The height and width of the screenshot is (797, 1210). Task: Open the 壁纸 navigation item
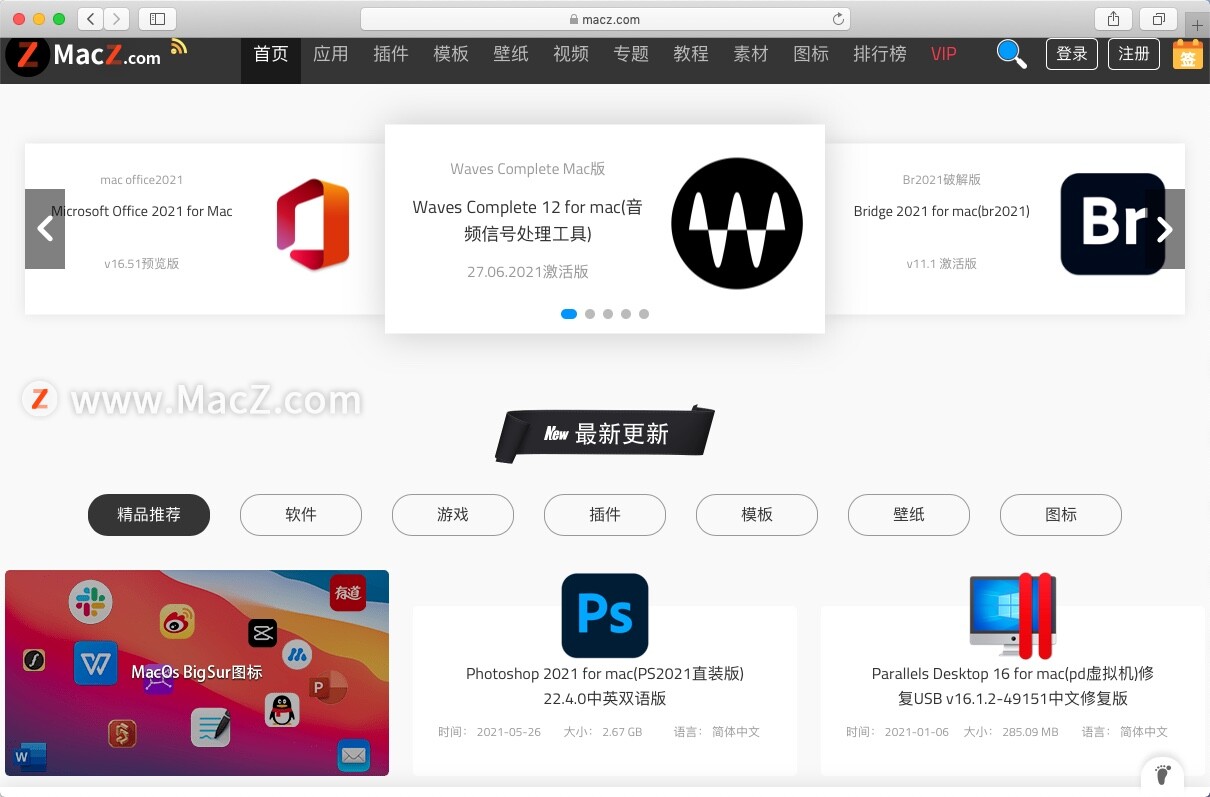pos(511,54)
